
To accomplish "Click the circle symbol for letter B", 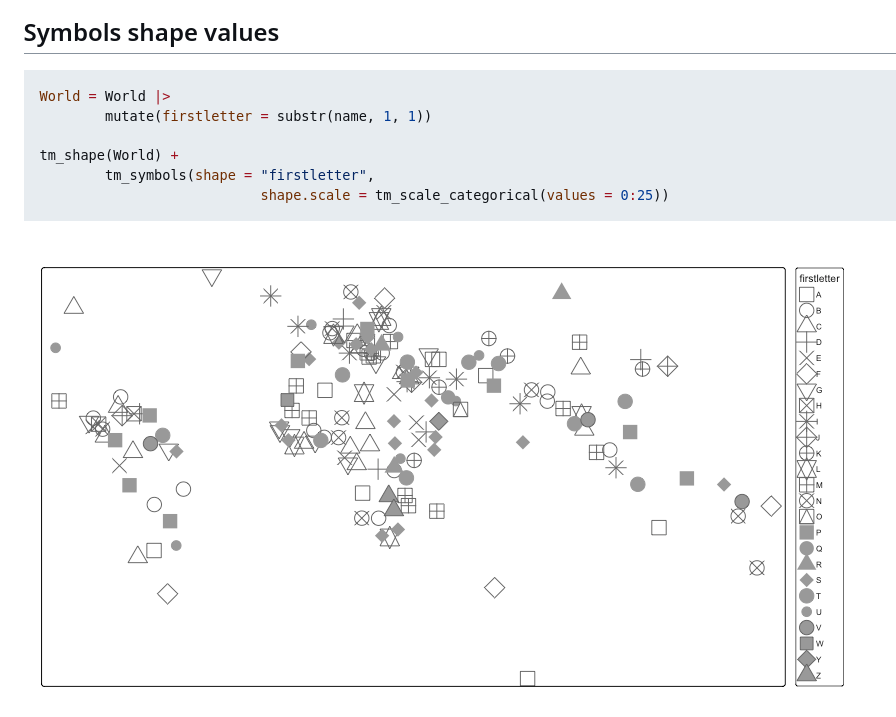I will coord(806,310).
